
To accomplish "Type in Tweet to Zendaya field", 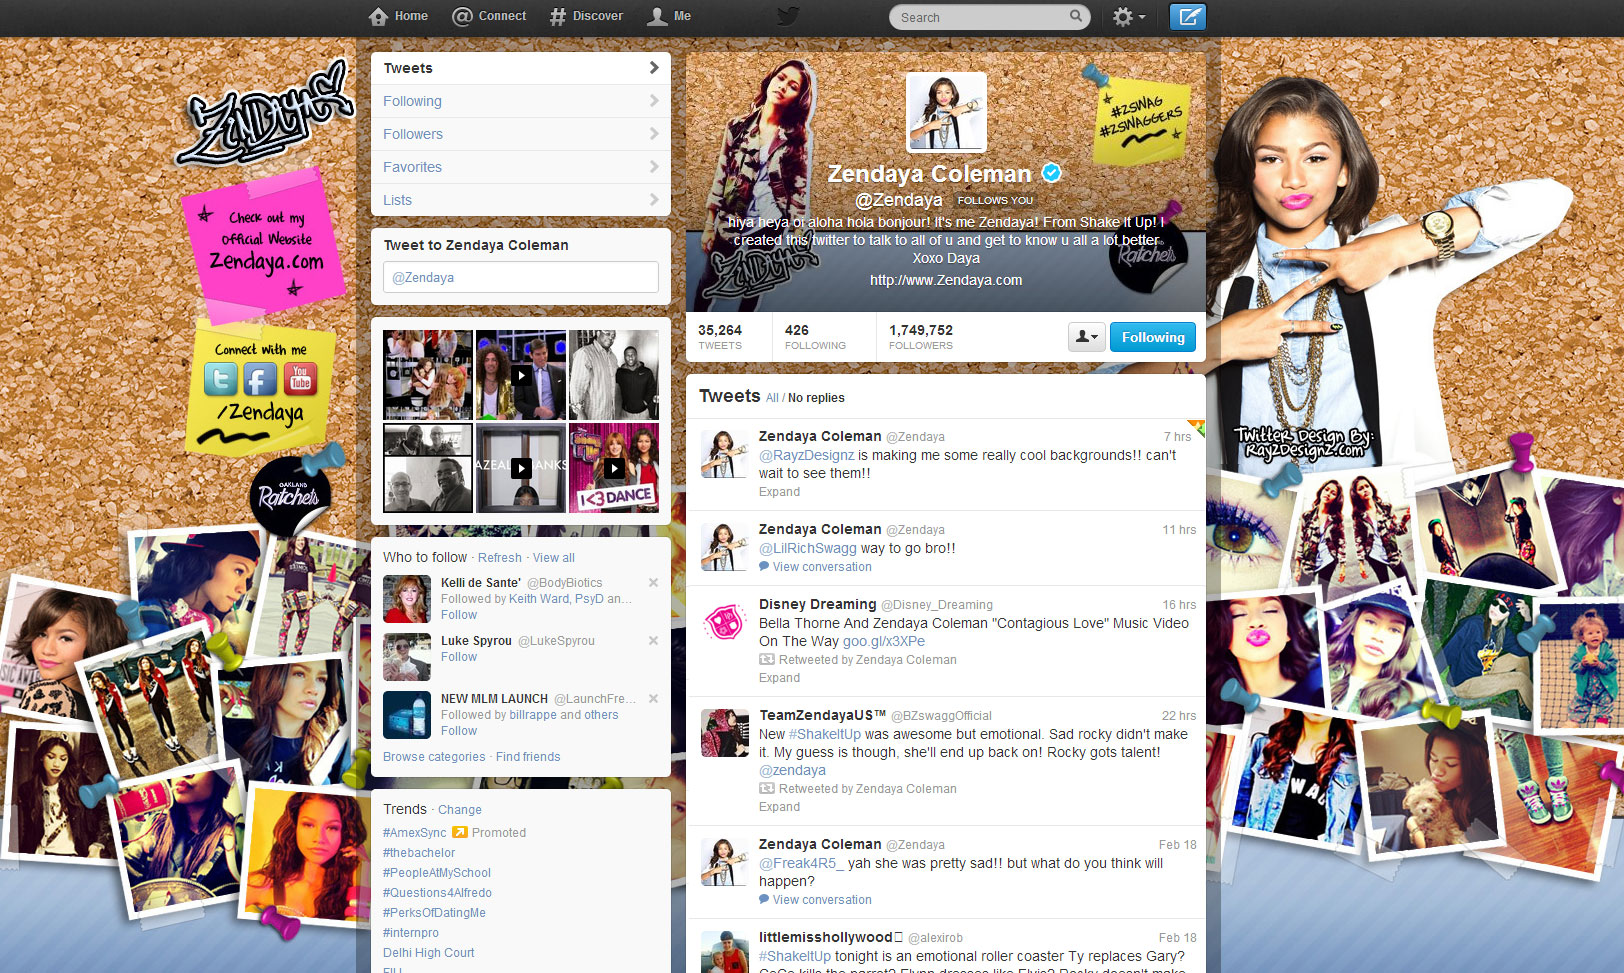I will tap(520, 277).
